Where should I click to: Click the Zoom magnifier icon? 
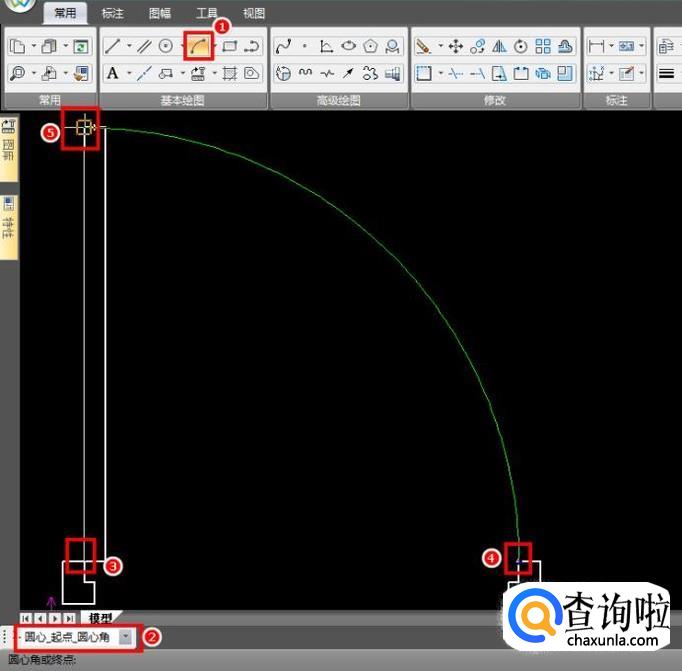17,73
